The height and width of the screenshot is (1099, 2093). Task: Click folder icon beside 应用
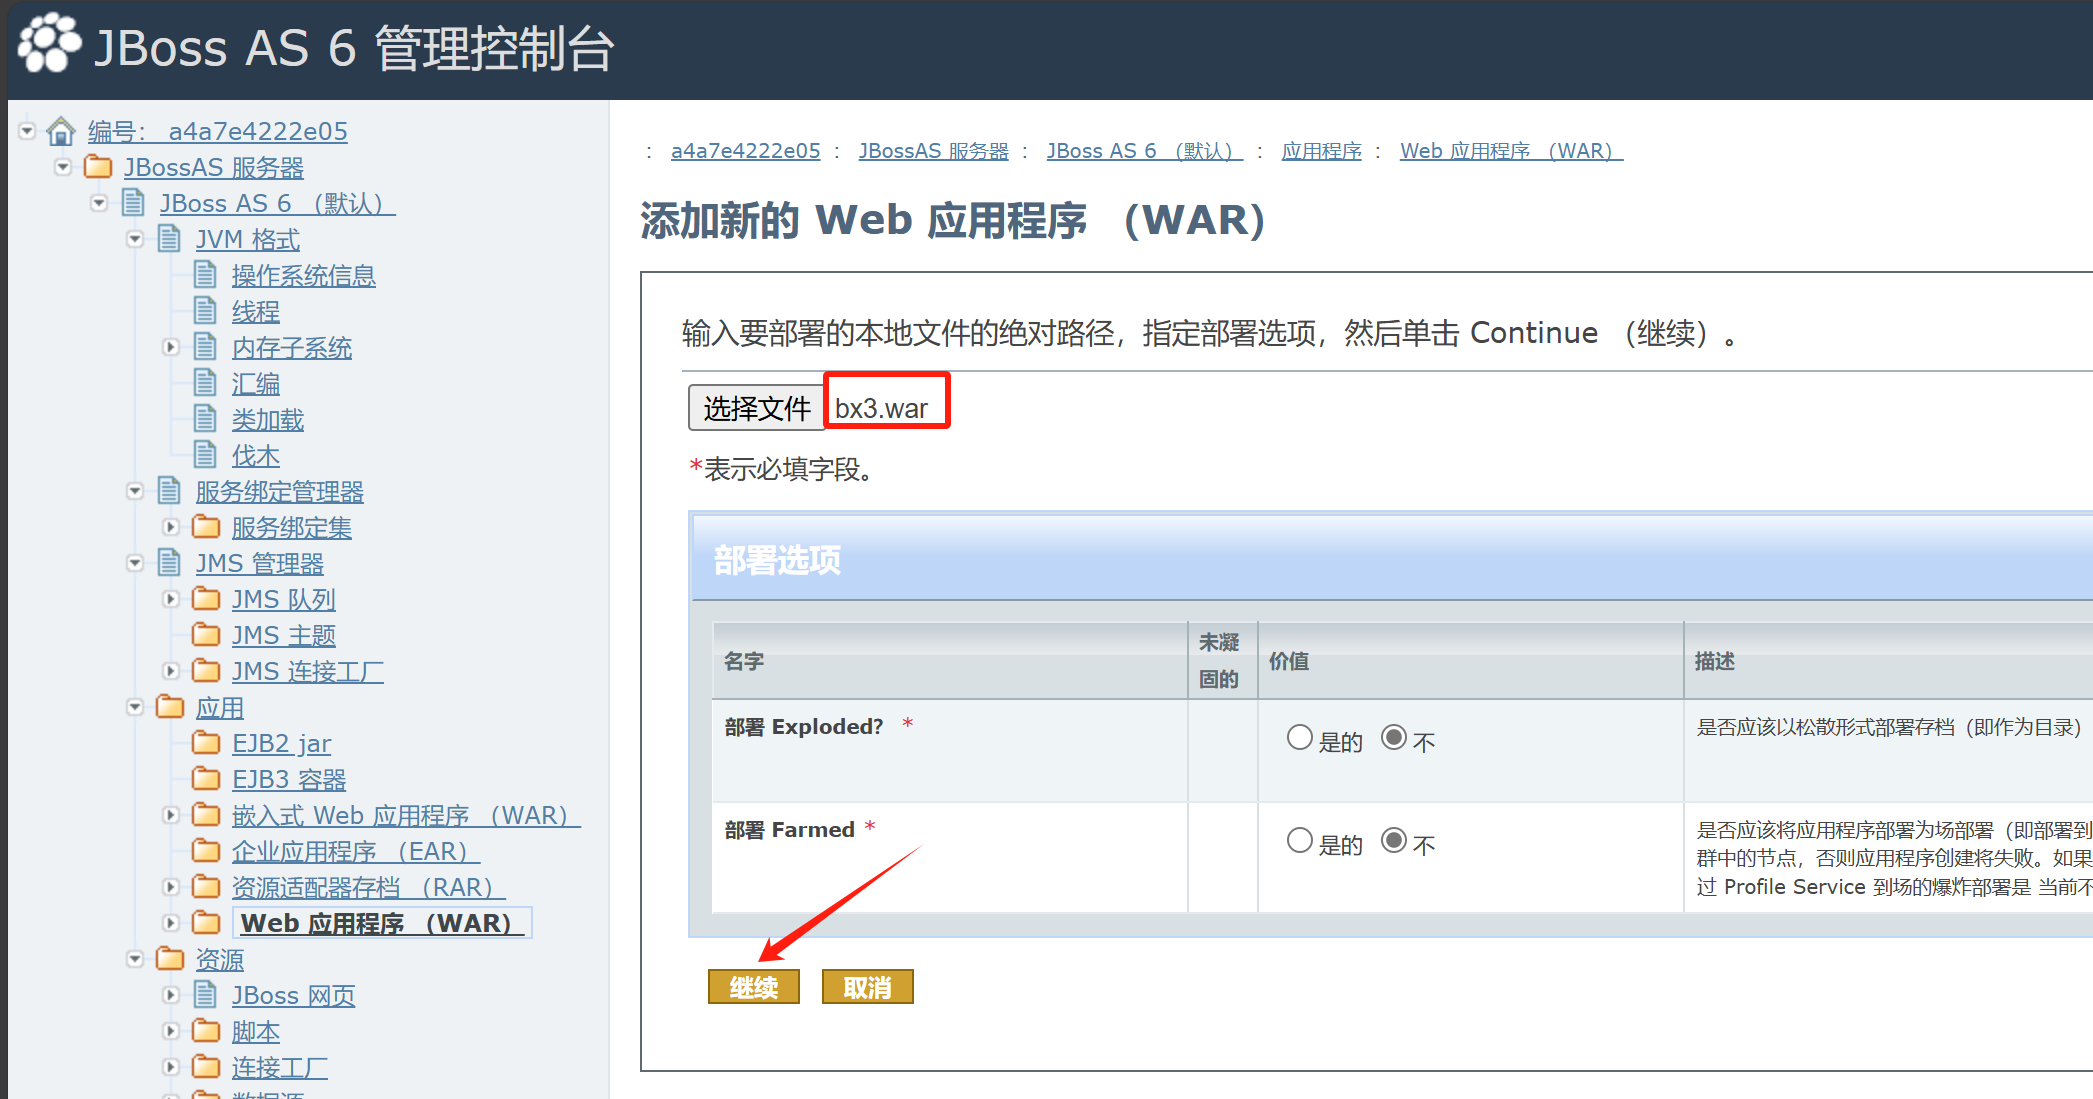170,706
